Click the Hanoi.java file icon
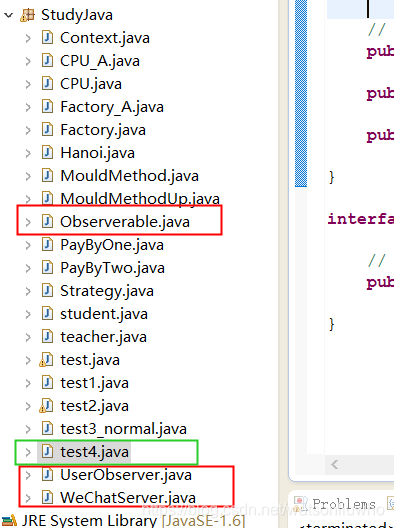 47,153
